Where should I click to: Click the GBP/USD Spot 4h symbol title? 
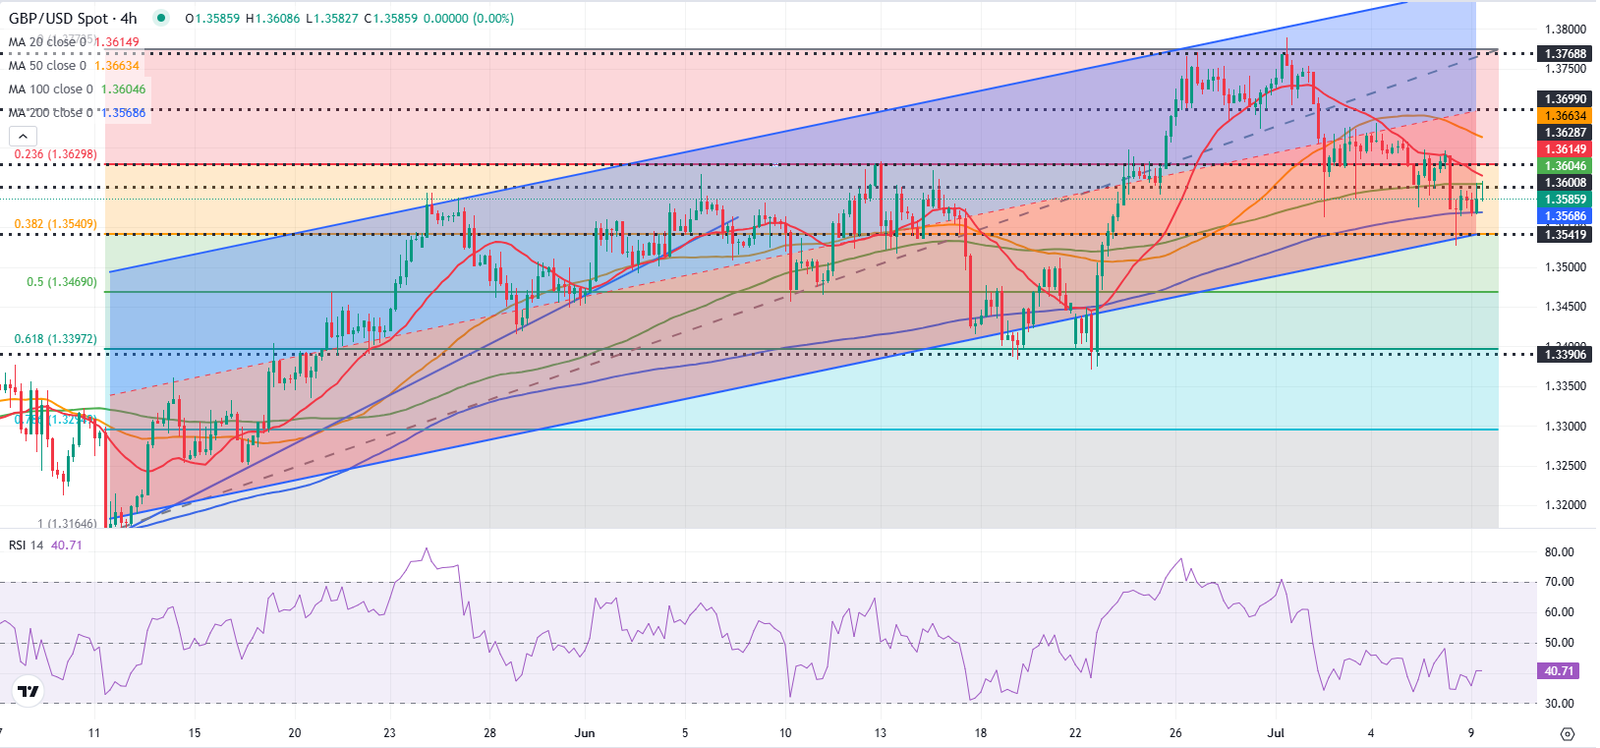(x=73, y=18)
